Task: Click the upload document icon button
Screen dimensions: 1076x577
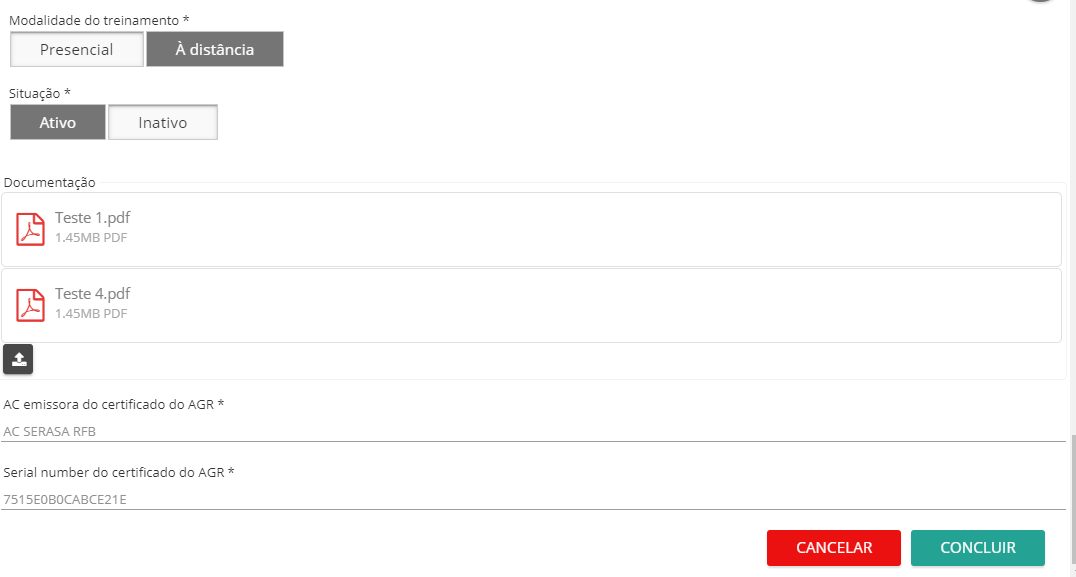Action: (x=18, y=359)
